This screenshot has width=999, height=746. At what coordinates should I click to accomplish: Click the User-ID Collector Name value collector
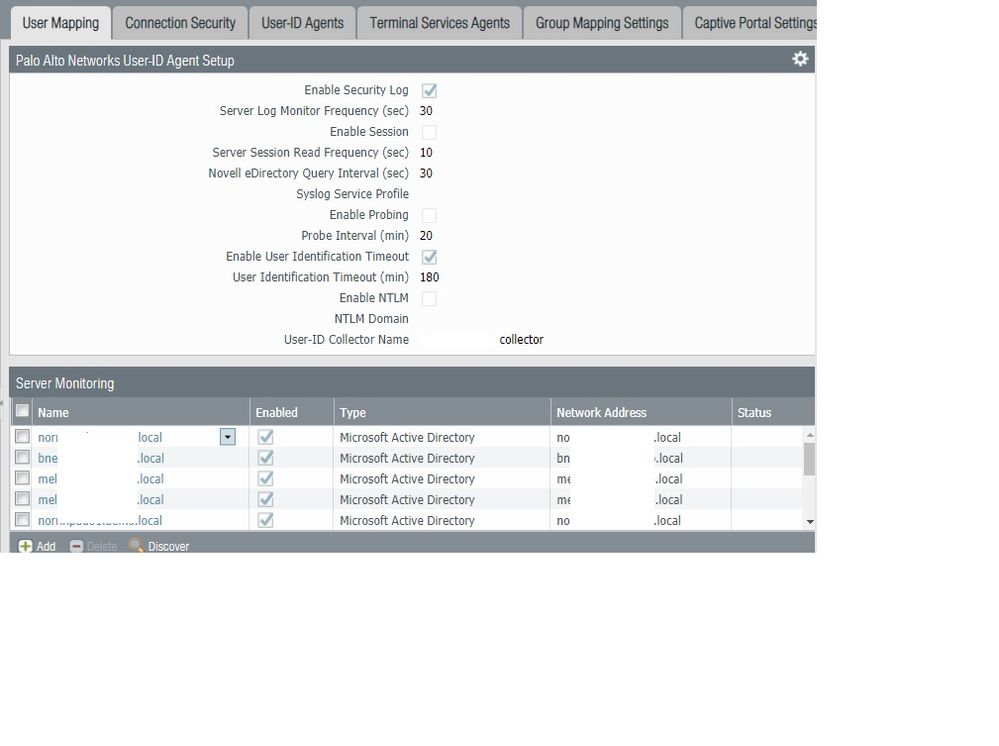pos(521,340)
